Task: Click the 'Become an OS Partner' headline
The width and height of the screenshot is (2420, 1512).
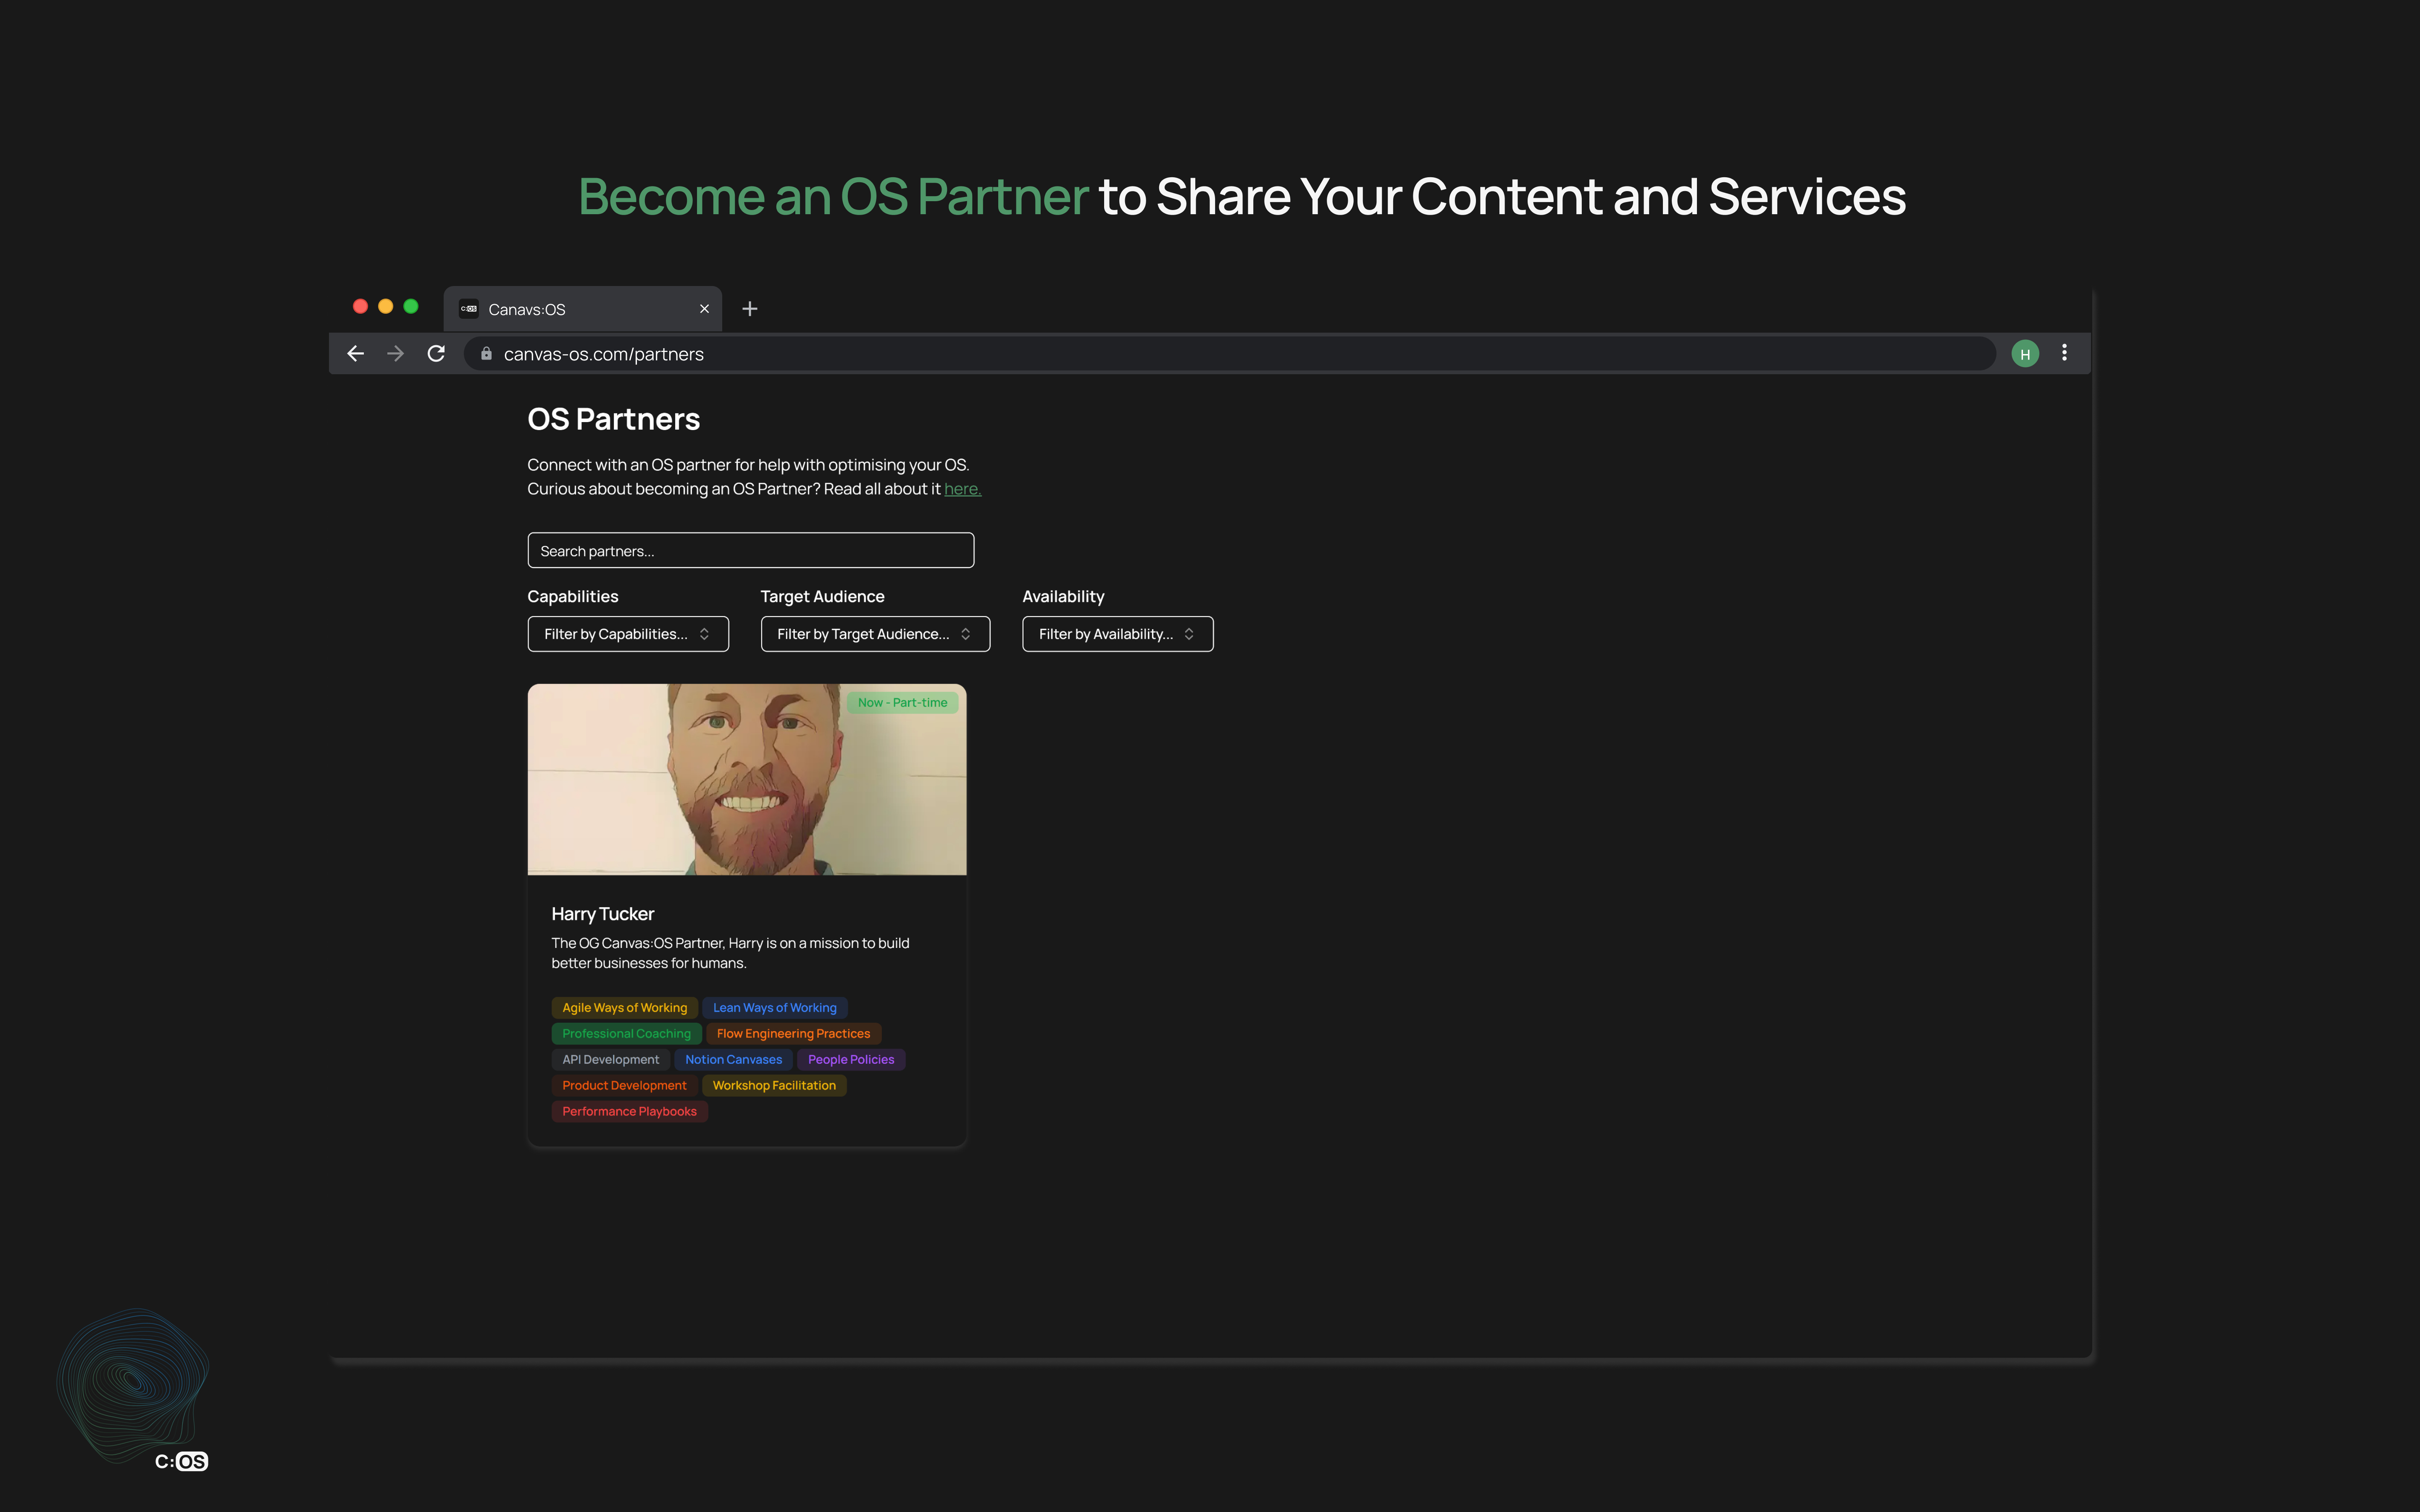Action: 833,196
